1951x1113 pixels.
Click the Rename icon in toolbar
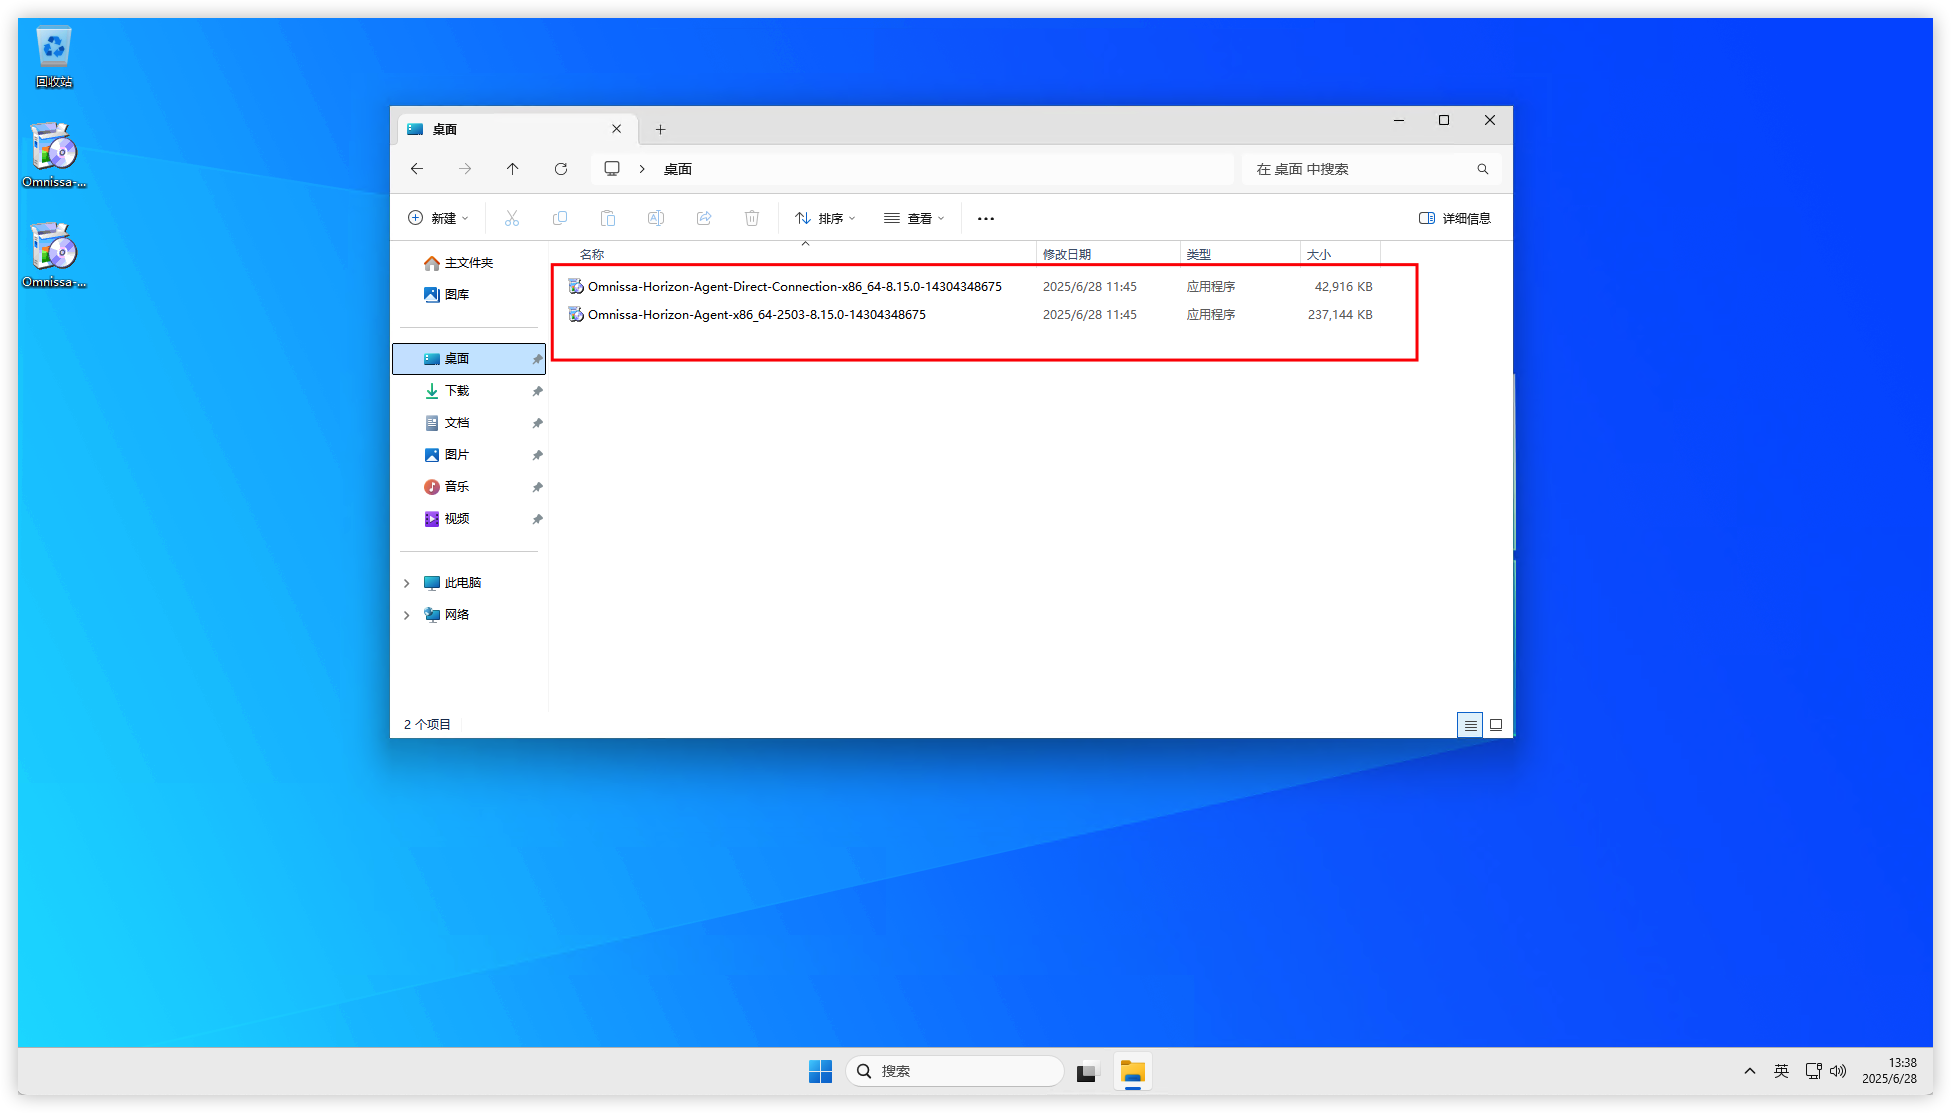point(656,218)
